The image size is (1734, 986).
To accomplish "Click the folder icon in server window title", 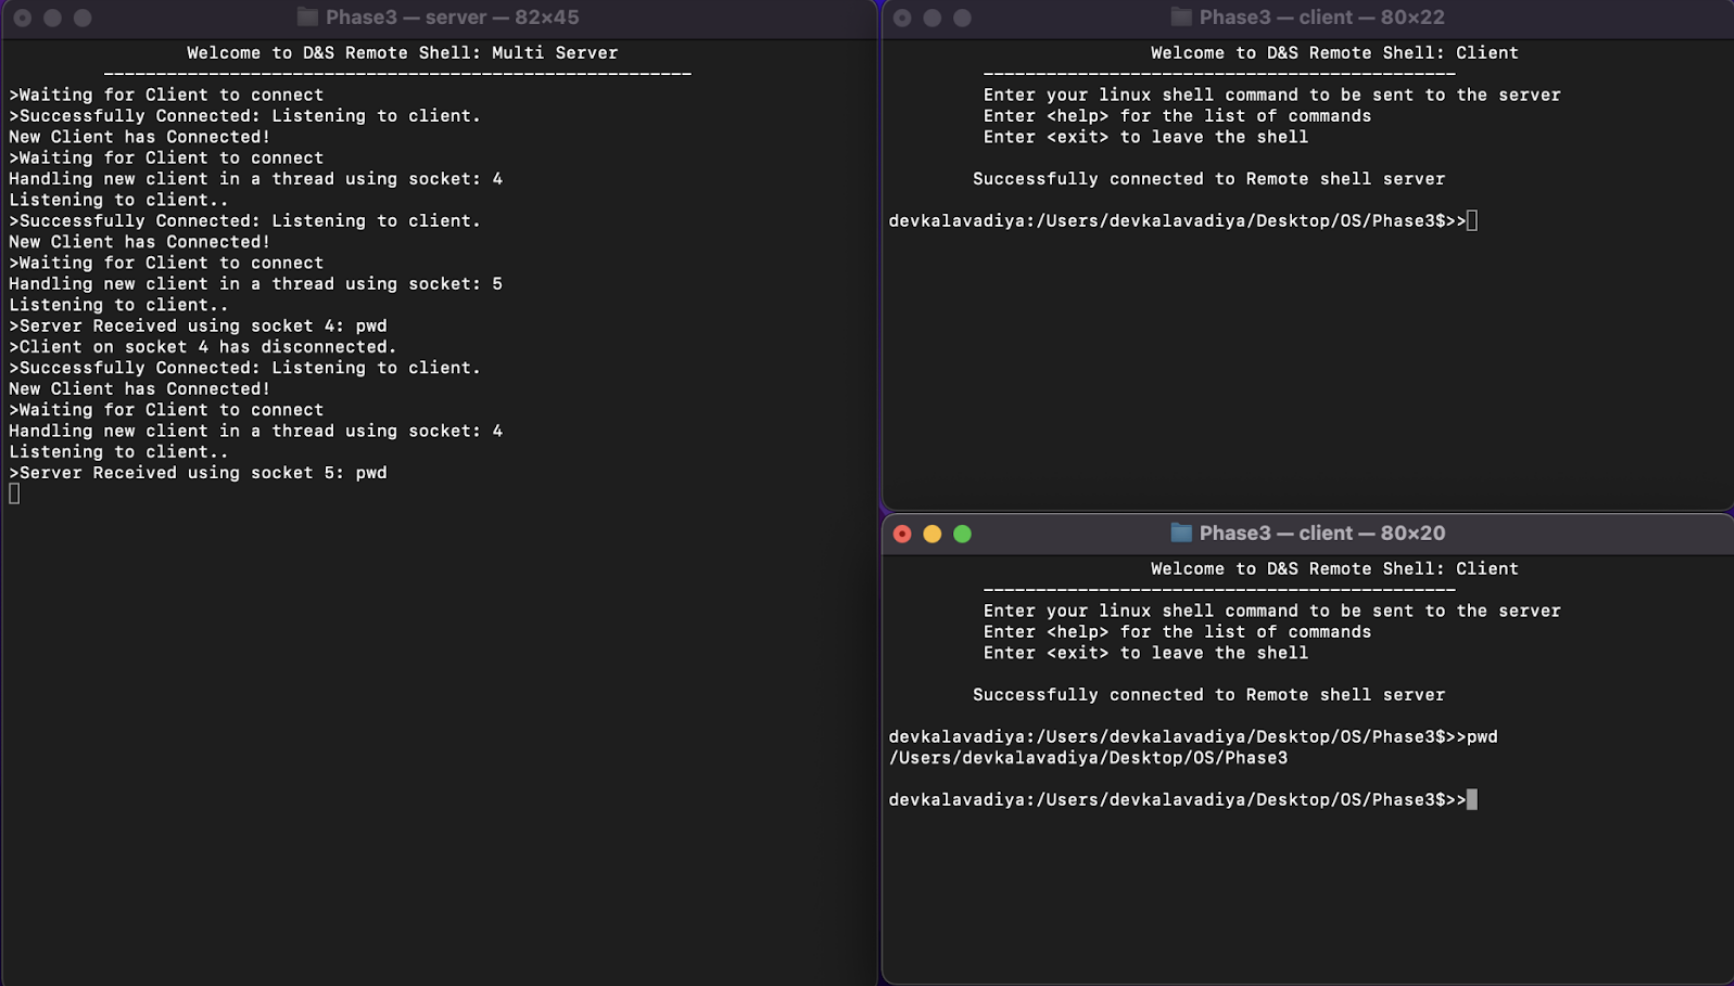I will (x=307, y=17).
